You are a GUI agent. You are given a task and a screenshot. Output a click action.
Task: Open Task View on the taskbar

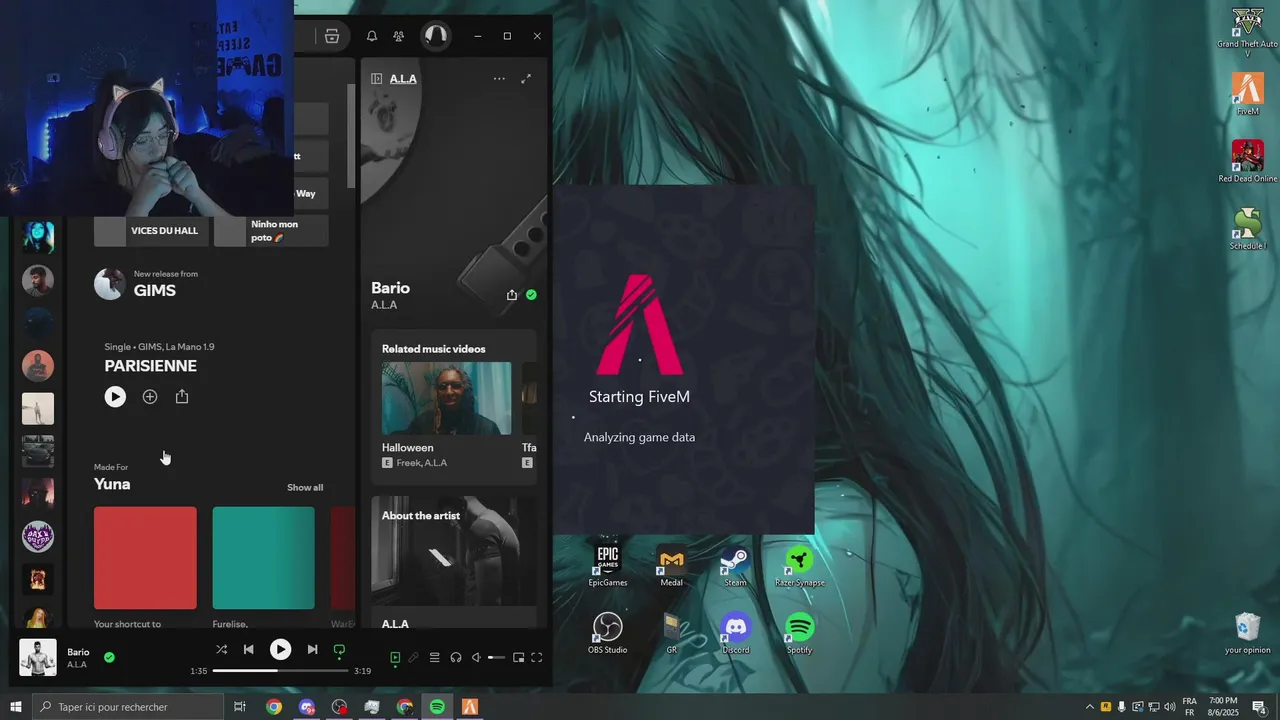(x=240, y=707)
